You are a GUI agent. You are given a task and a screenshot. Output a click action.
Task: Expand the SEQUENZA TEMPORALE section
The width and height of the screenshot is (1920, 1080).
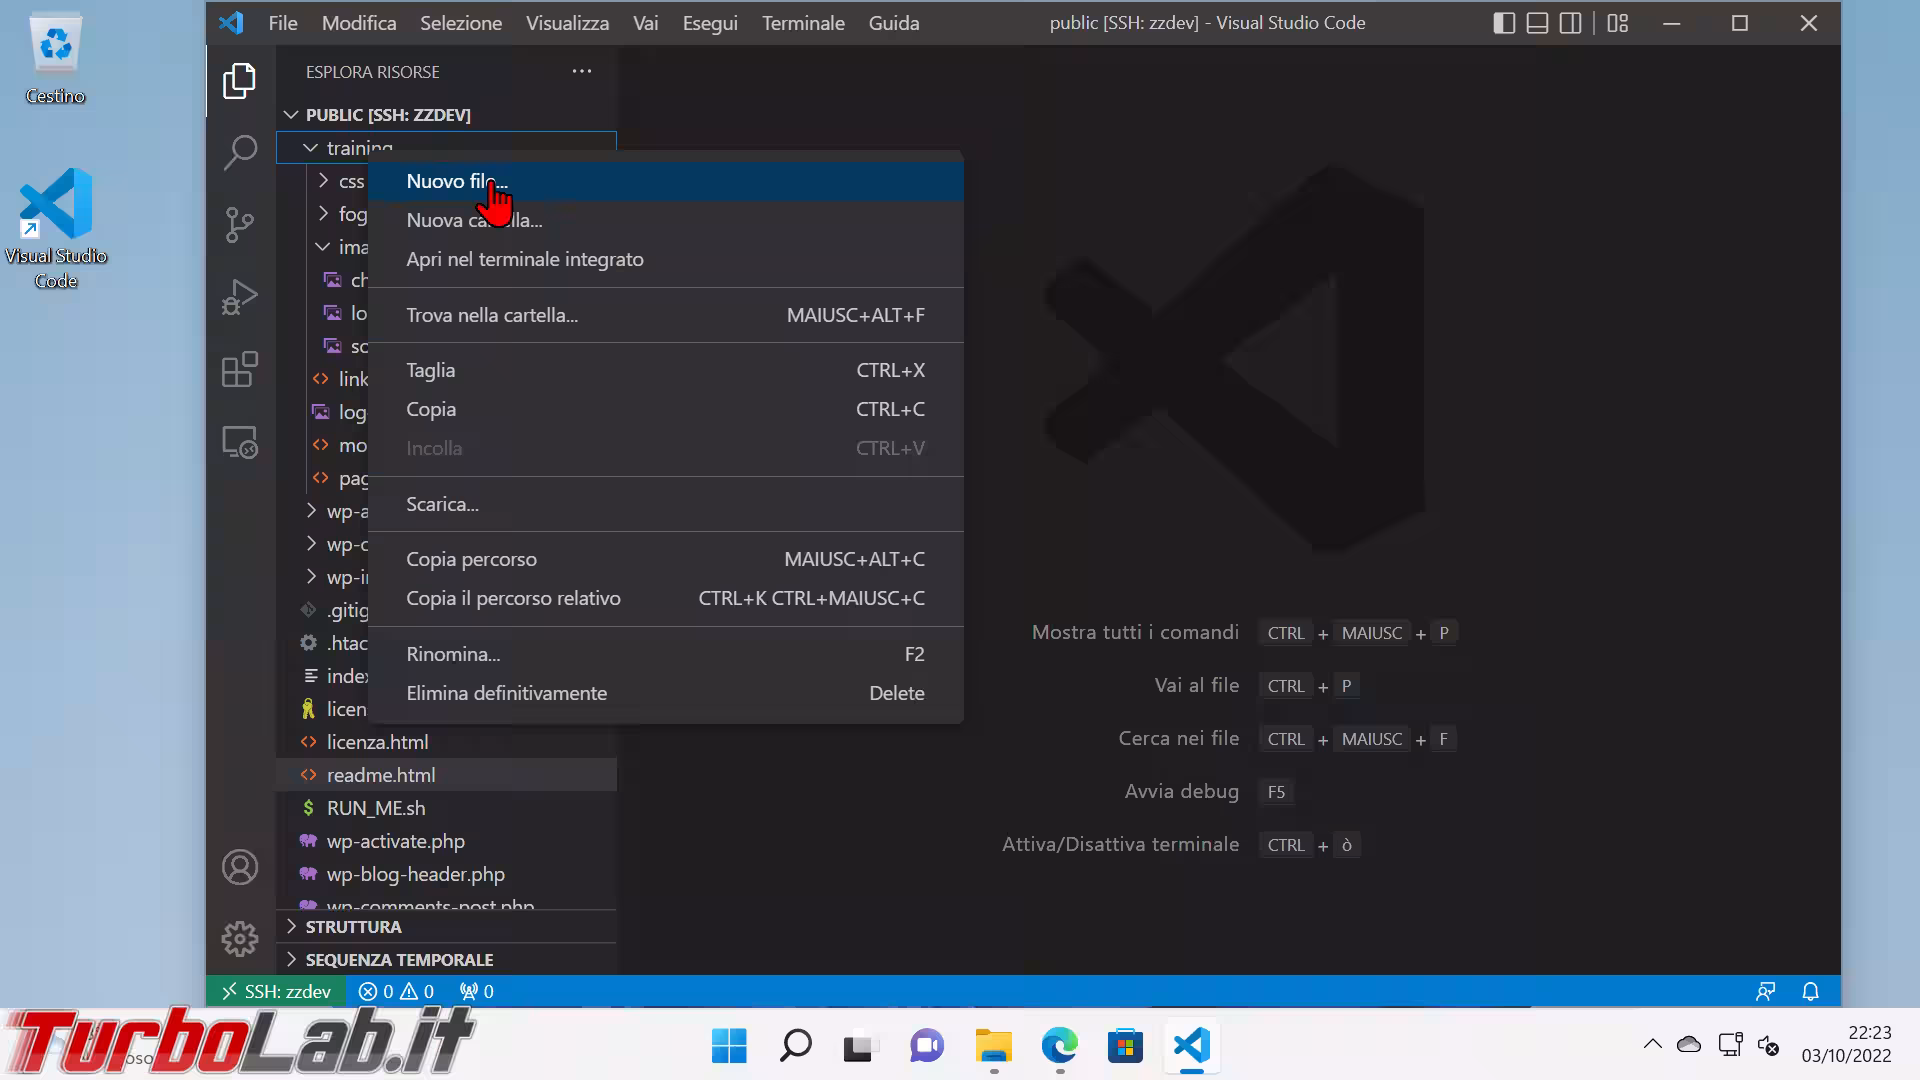398,960
